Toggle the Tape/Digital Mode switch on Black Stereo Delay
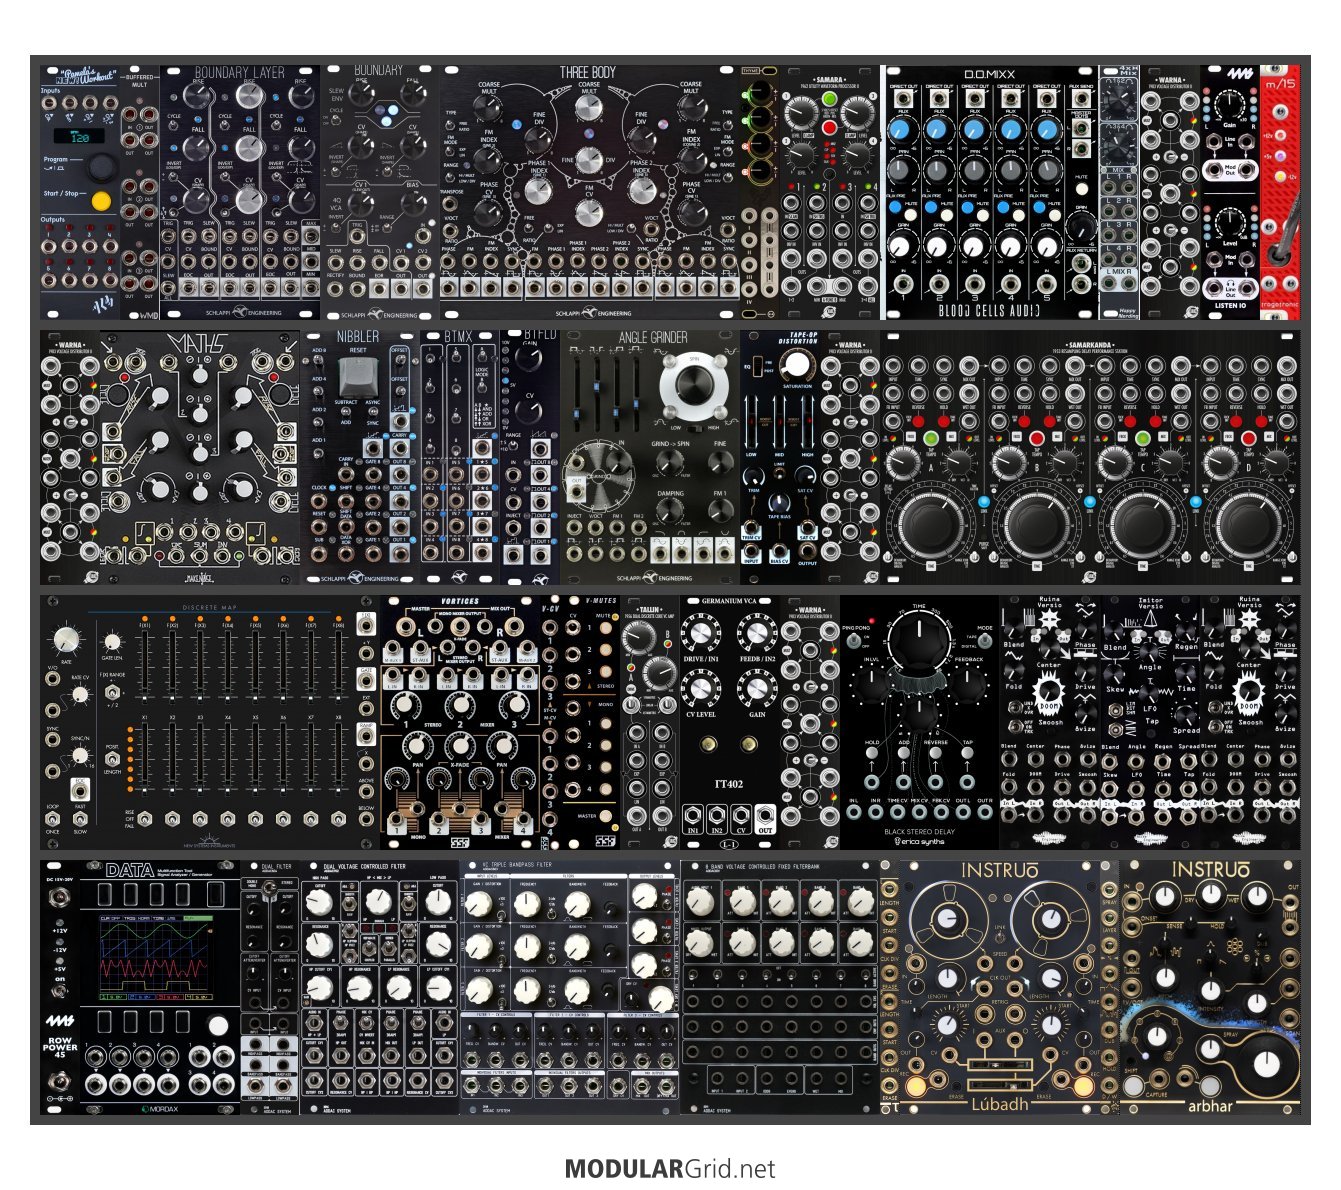The width and height of the screenshot is (1341, 1190). [x=983, y=642]
